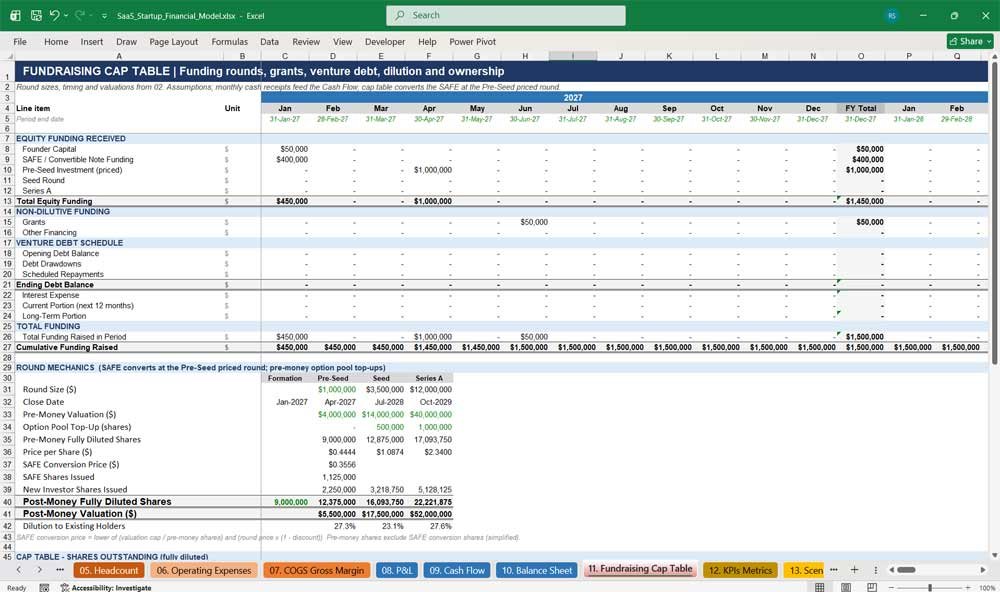Open the 09. Cash Flow sheet
This screenshot has height=592, width=1000.
(x=457, y=570)
